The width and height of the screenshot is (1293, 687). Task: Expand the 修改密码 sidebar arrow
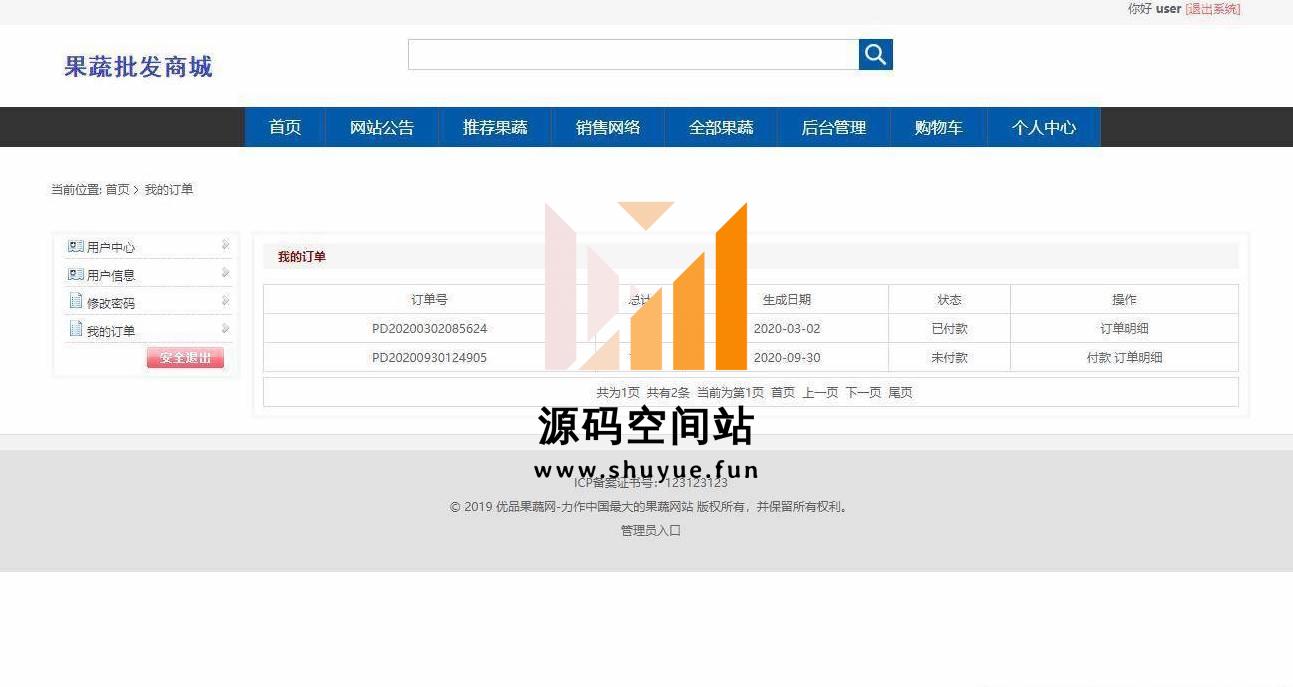coord(225,301)
